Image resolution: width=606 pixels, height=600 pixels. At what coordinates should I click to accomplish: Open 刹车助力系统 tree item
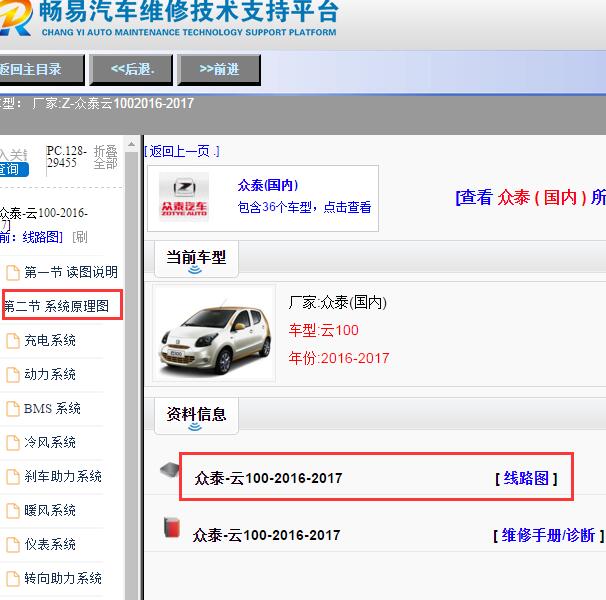coord(63,476)
